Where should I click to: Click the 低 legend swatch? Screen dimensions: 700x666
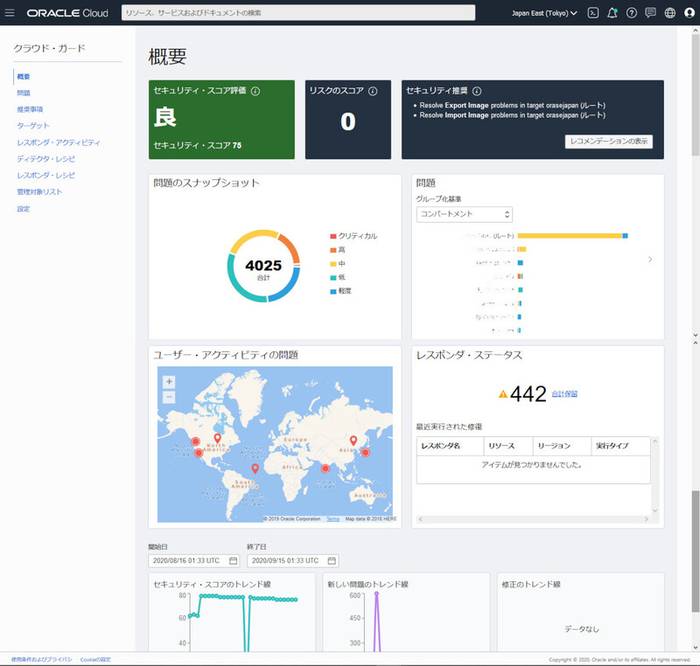tap(333, 278)
